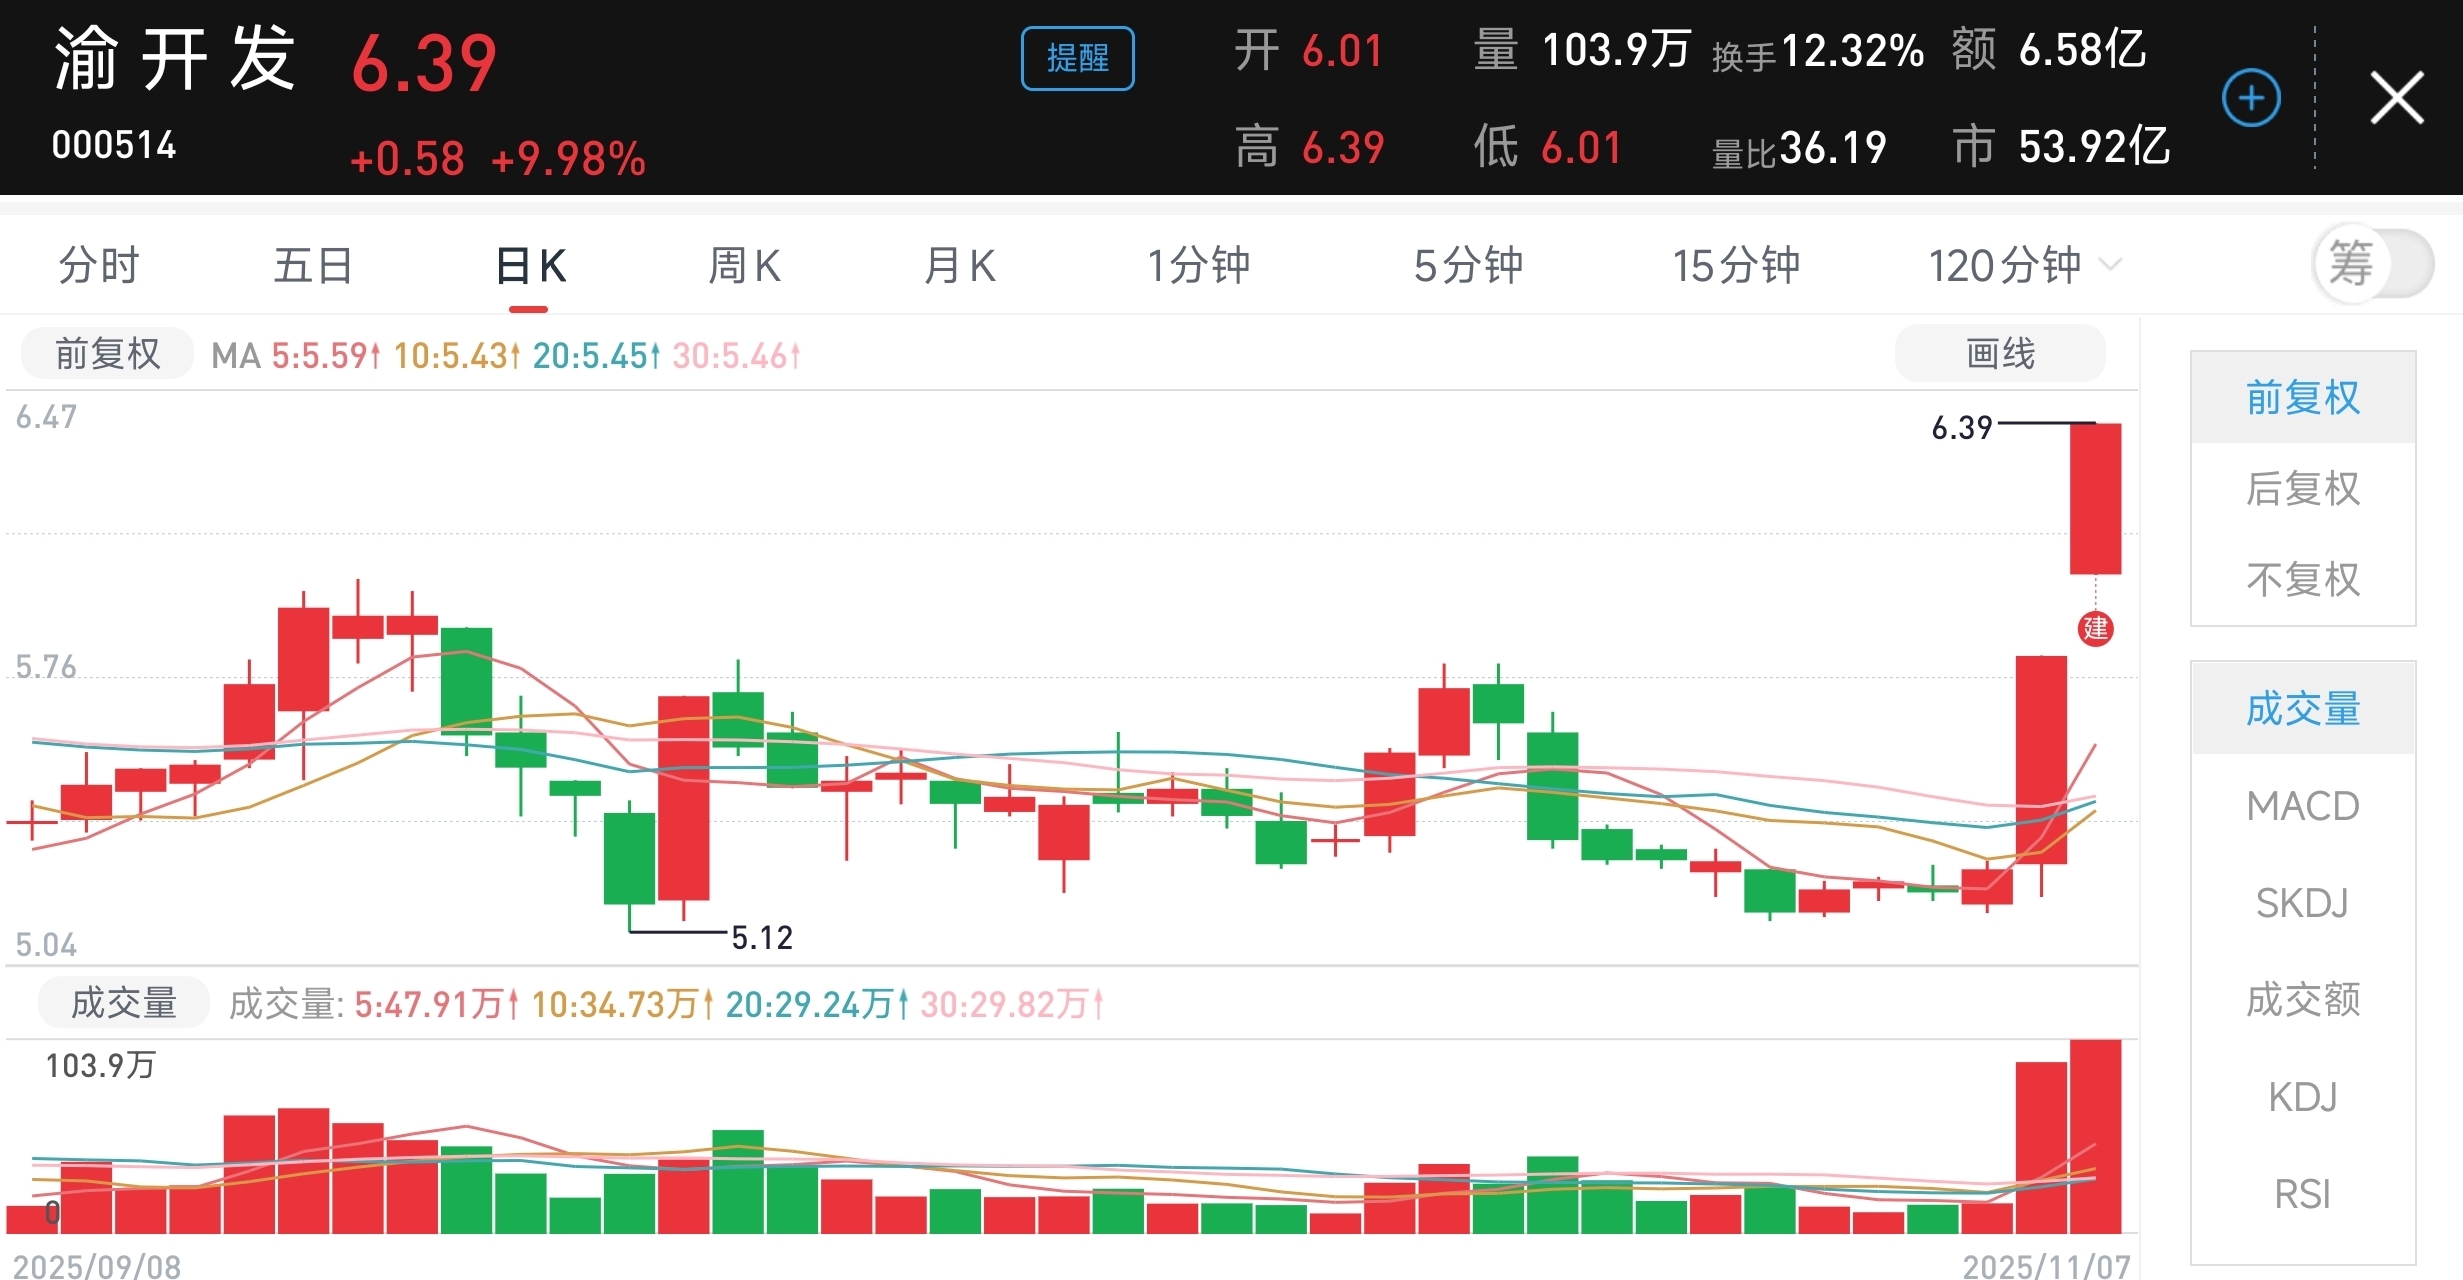Switch to the 分时 tab

pos(98,266)
